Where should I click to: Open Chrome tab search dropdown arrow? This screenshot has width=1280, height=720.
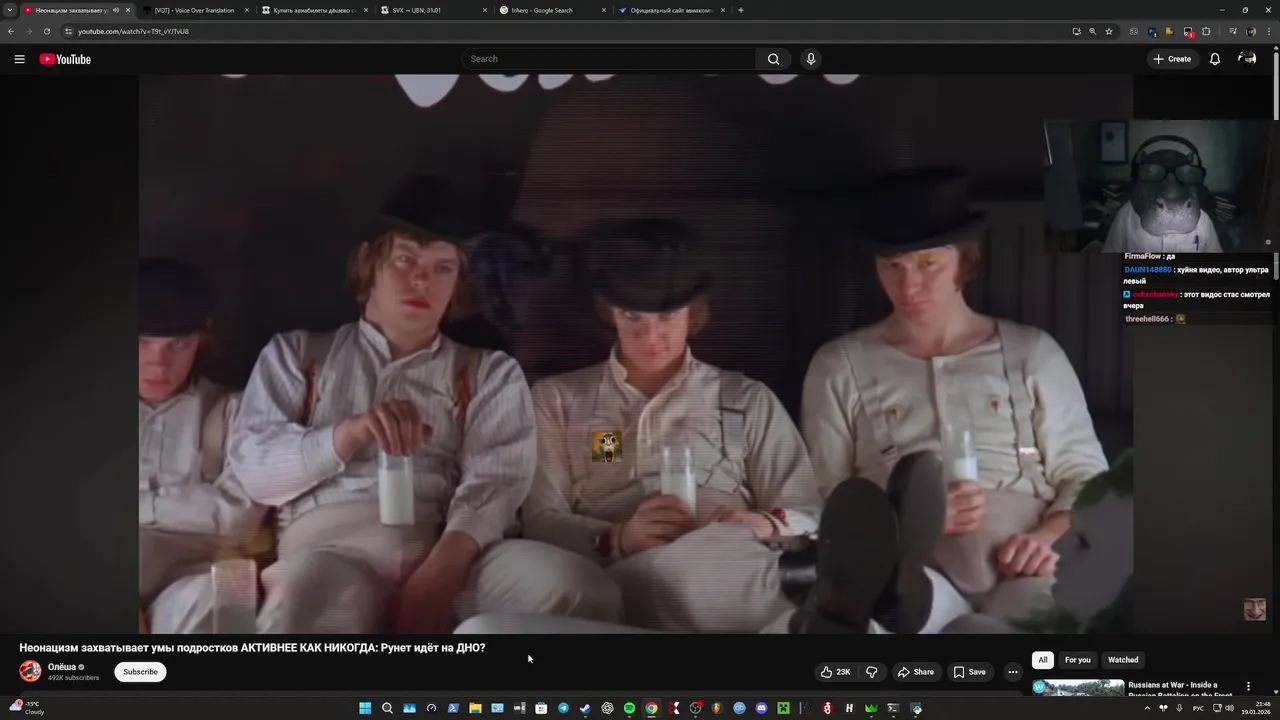[10, 10]
